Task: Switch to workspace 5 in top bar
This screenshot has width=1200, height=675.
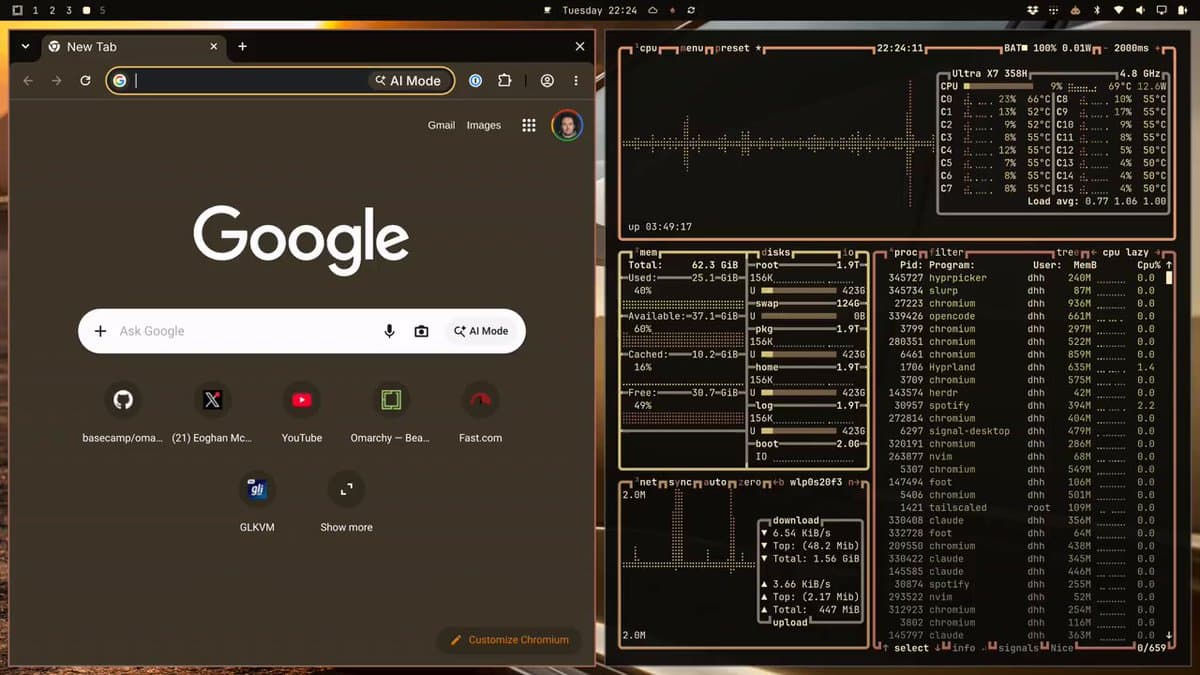Action: click(102, 10)
